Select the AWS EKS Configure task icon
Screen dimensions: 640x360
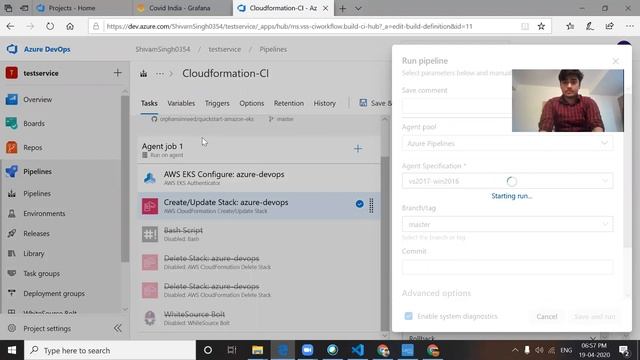[150, 178]
